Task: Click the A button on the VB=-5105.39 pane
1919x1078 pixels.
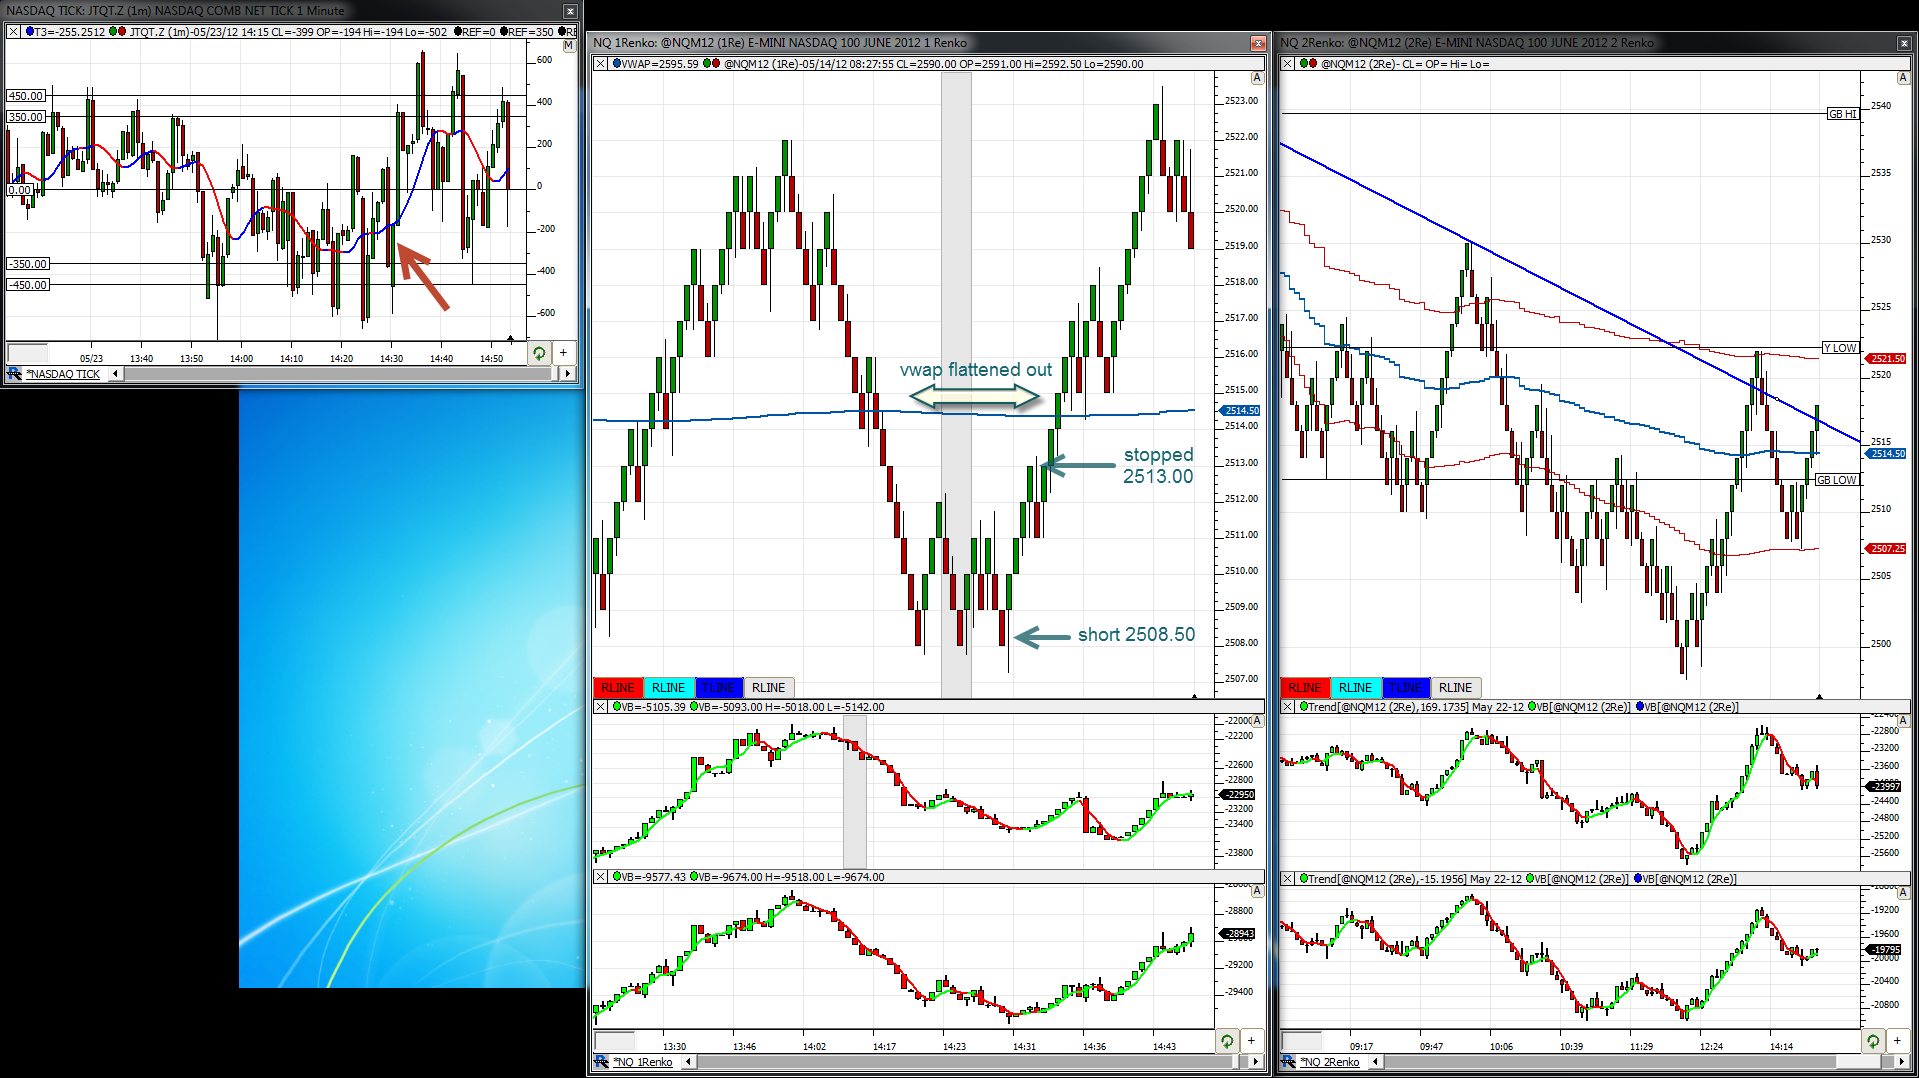Action: [x=1257, y=721]
